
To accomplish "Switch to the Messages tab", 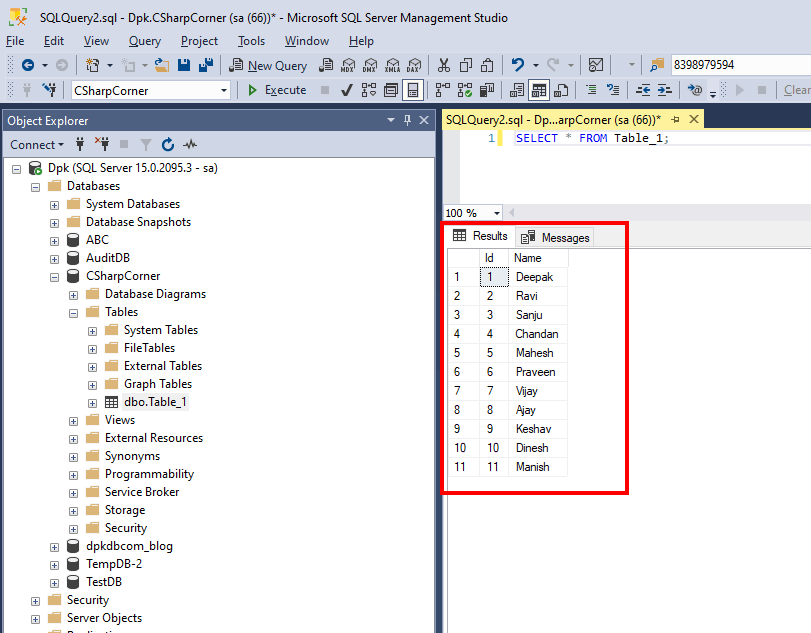I will click(x=555, y=237).
